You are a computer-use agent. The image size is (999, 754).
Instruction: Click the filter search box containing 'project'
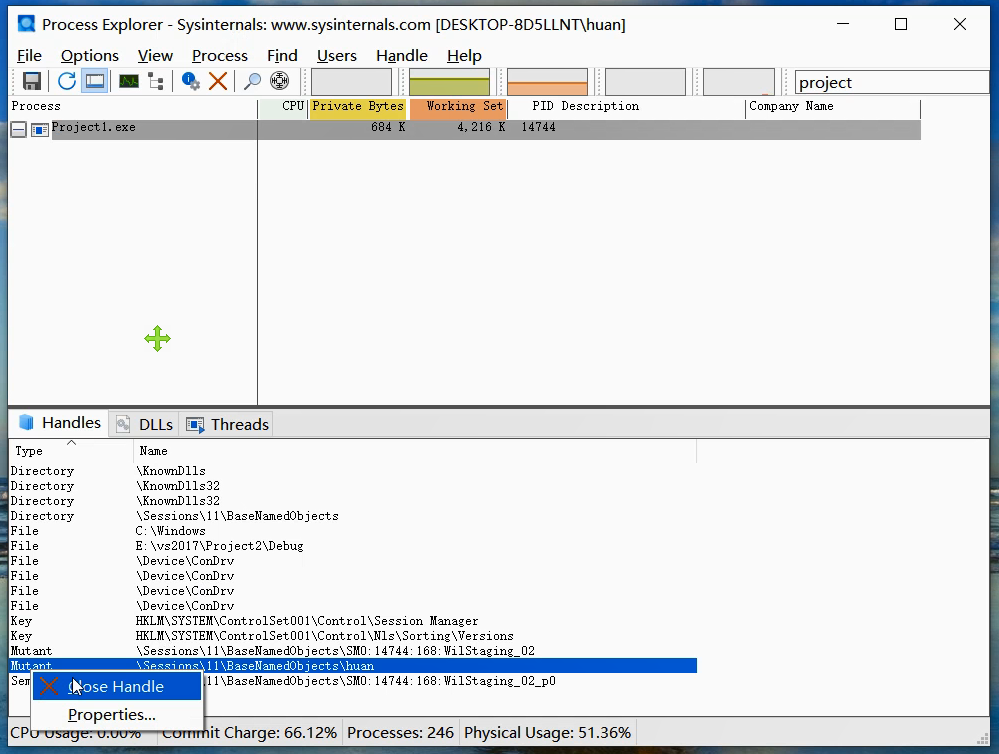[890, 83]
